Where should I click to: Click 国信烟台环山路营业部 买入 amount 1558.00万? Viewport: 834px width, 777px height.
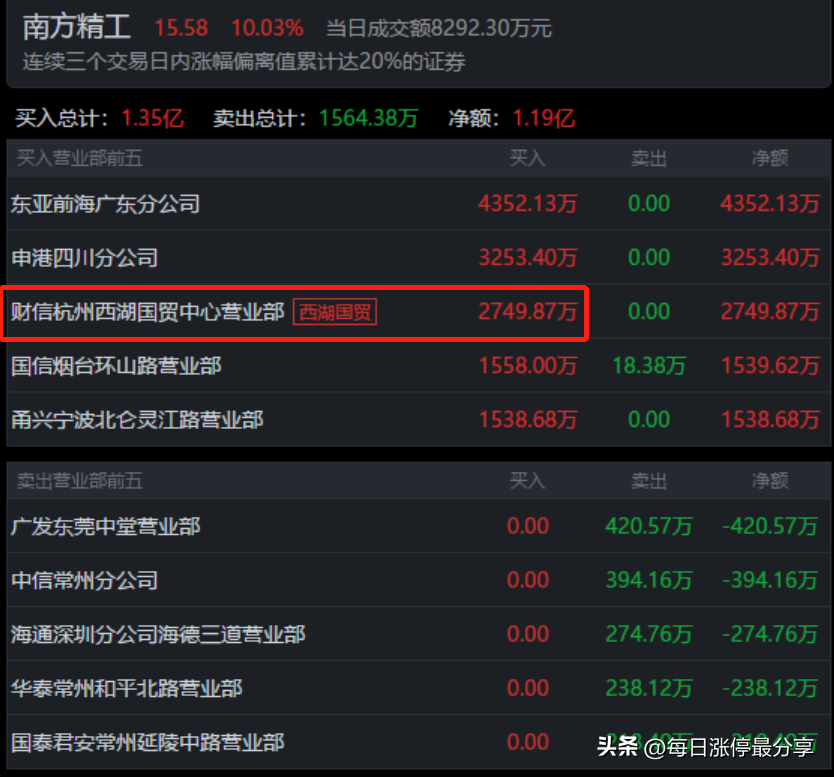(528, 366)
